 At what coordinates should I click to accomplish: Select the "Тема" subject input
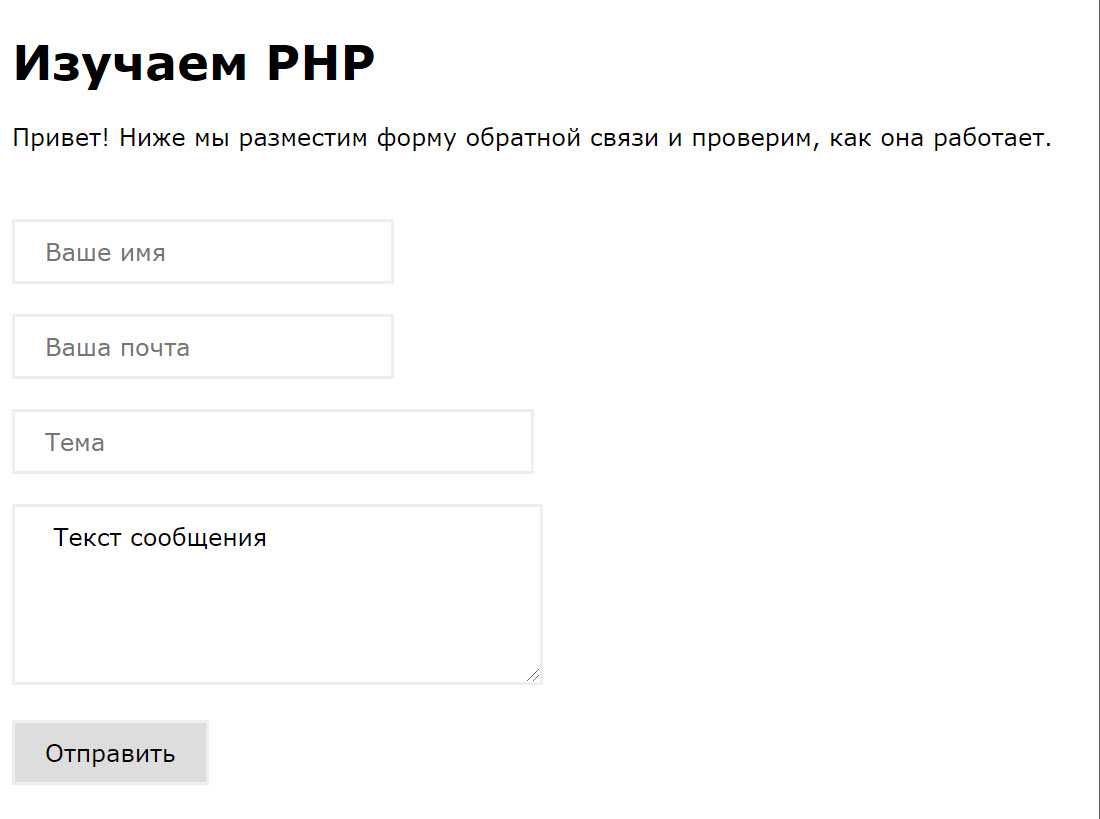(x=272, y=442)
